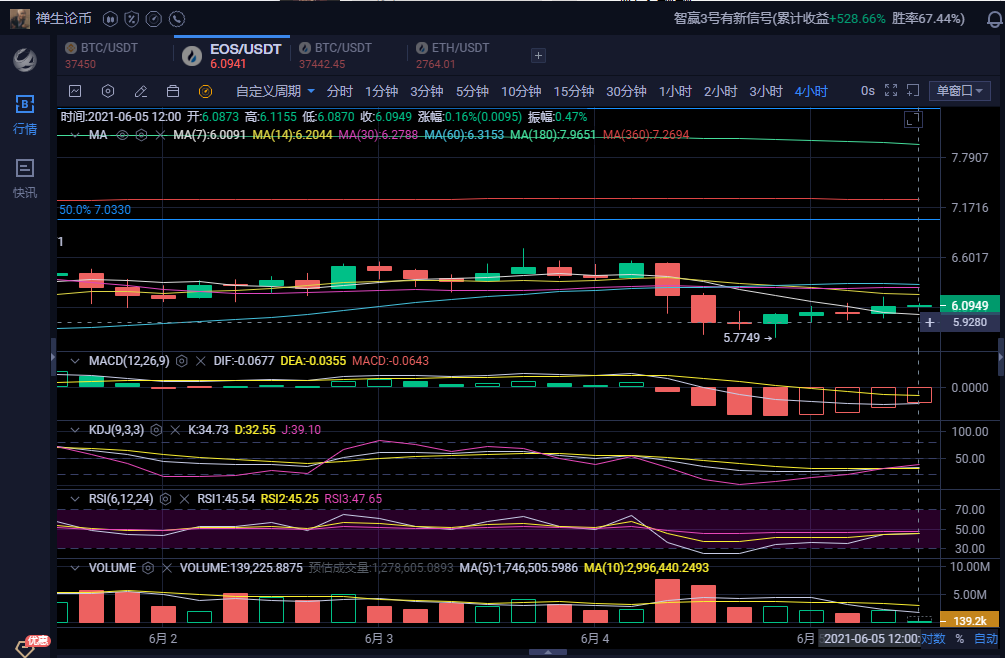The height and width of the screenshot is (658, 1005).
Task: Click the app logo in left sidebar
Action: coord(25,60)
